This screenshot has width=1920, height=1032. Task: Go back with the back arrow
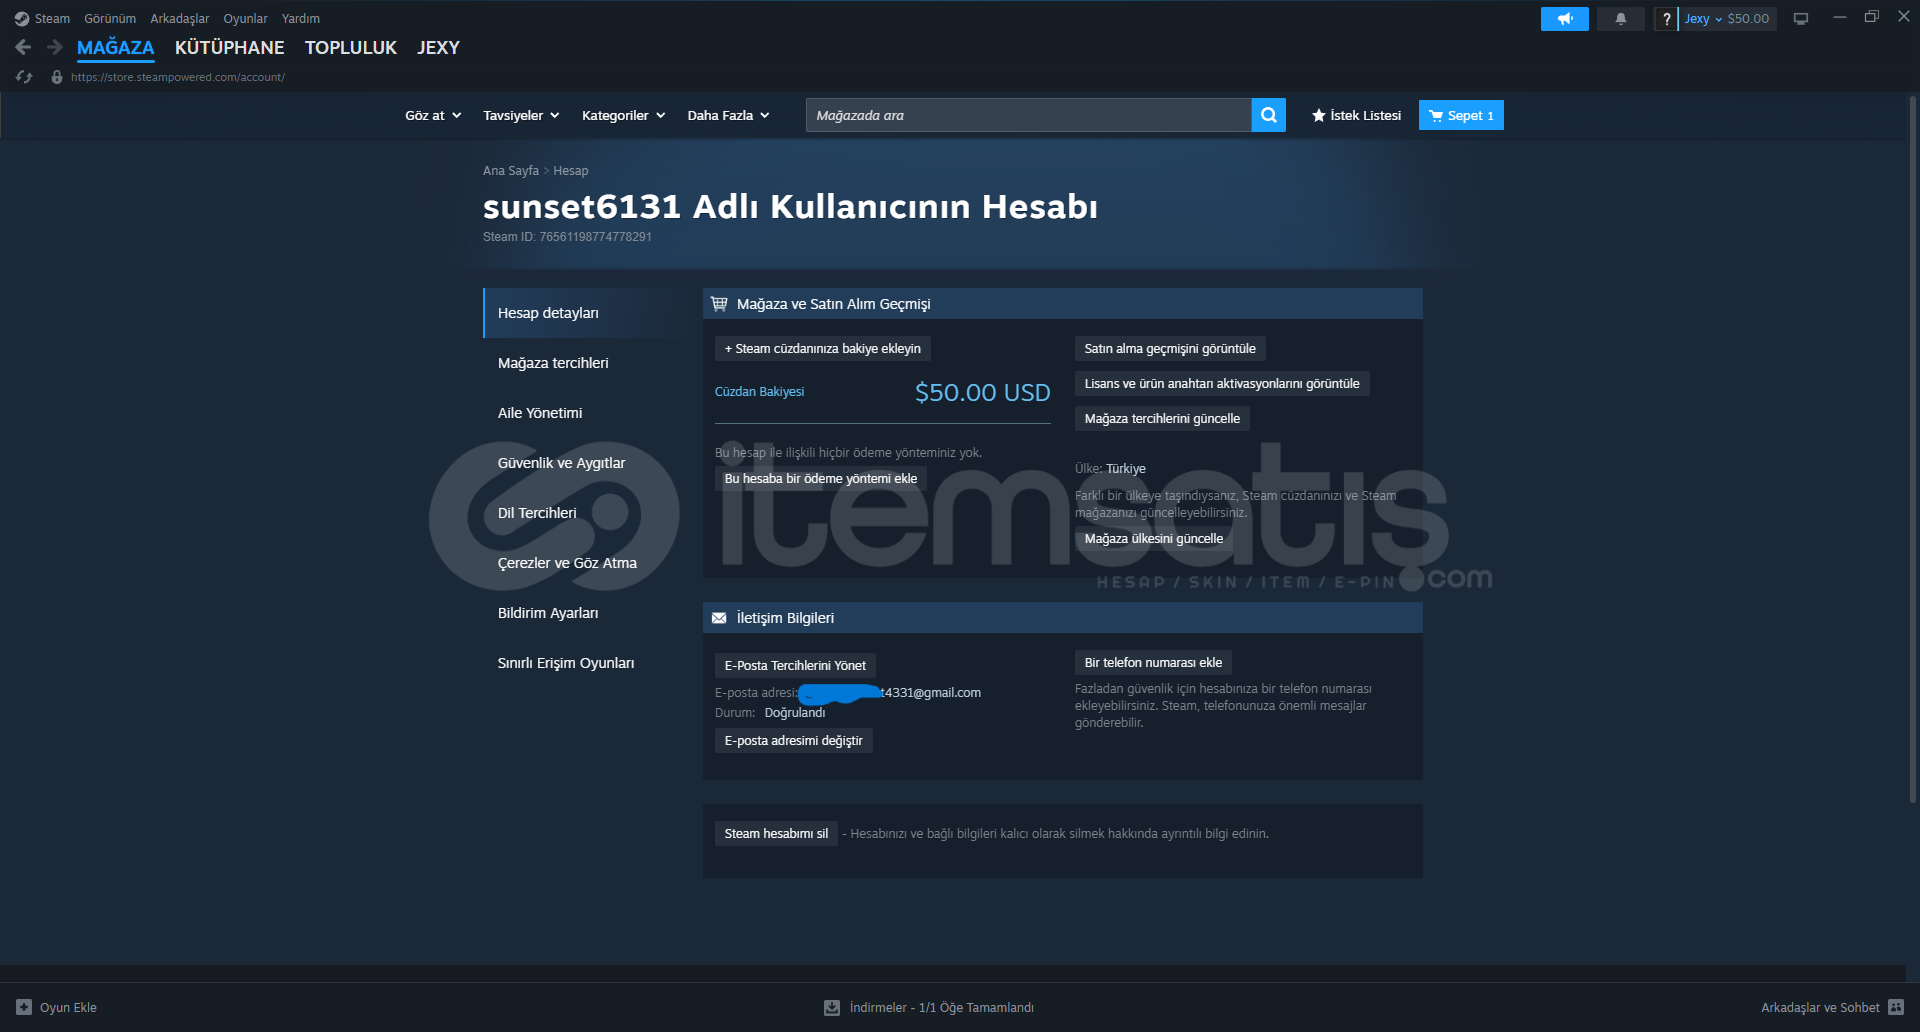click(x=23, y=47)
